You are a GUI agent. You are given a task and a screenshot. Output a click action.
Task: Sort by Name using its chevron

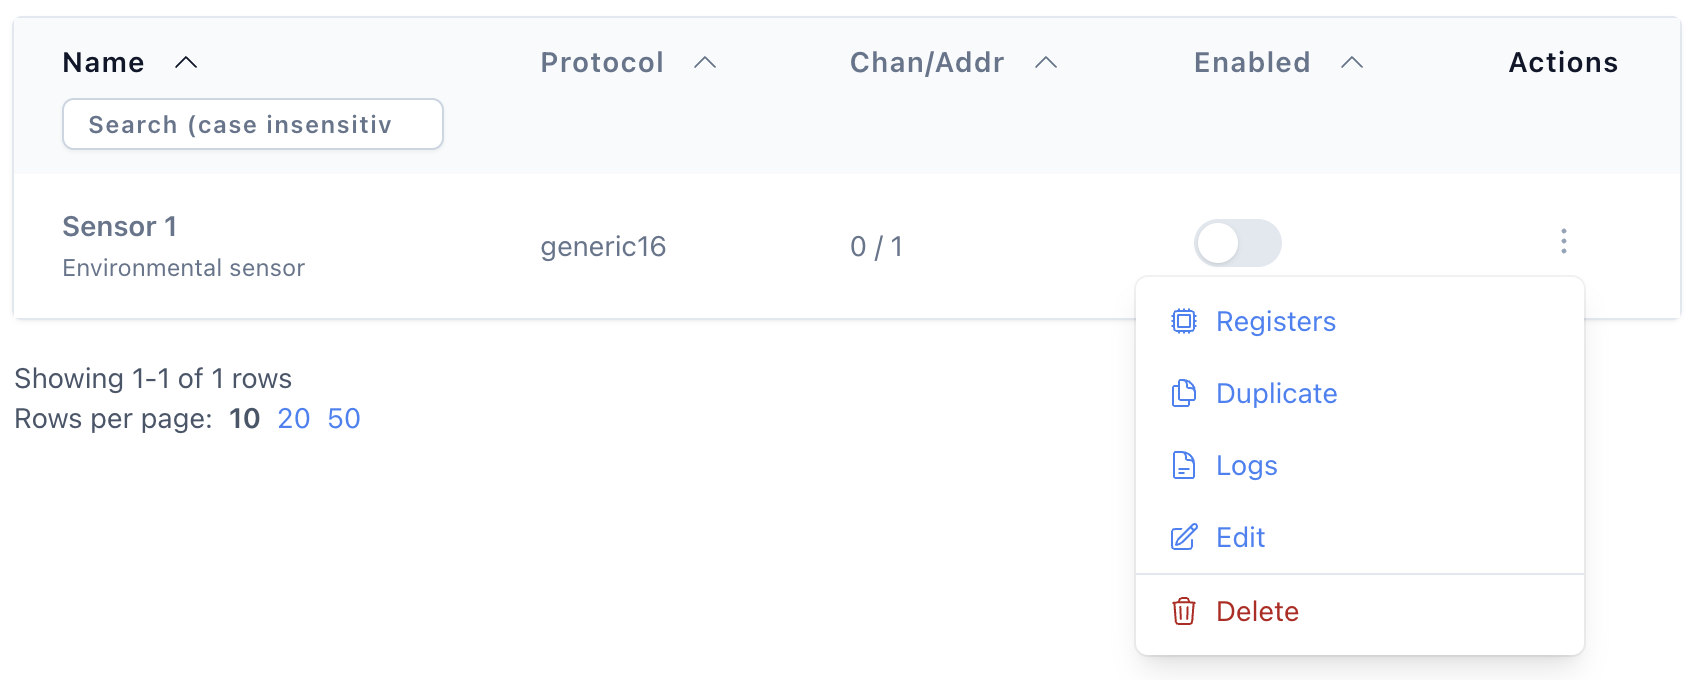tap(186, 62)
